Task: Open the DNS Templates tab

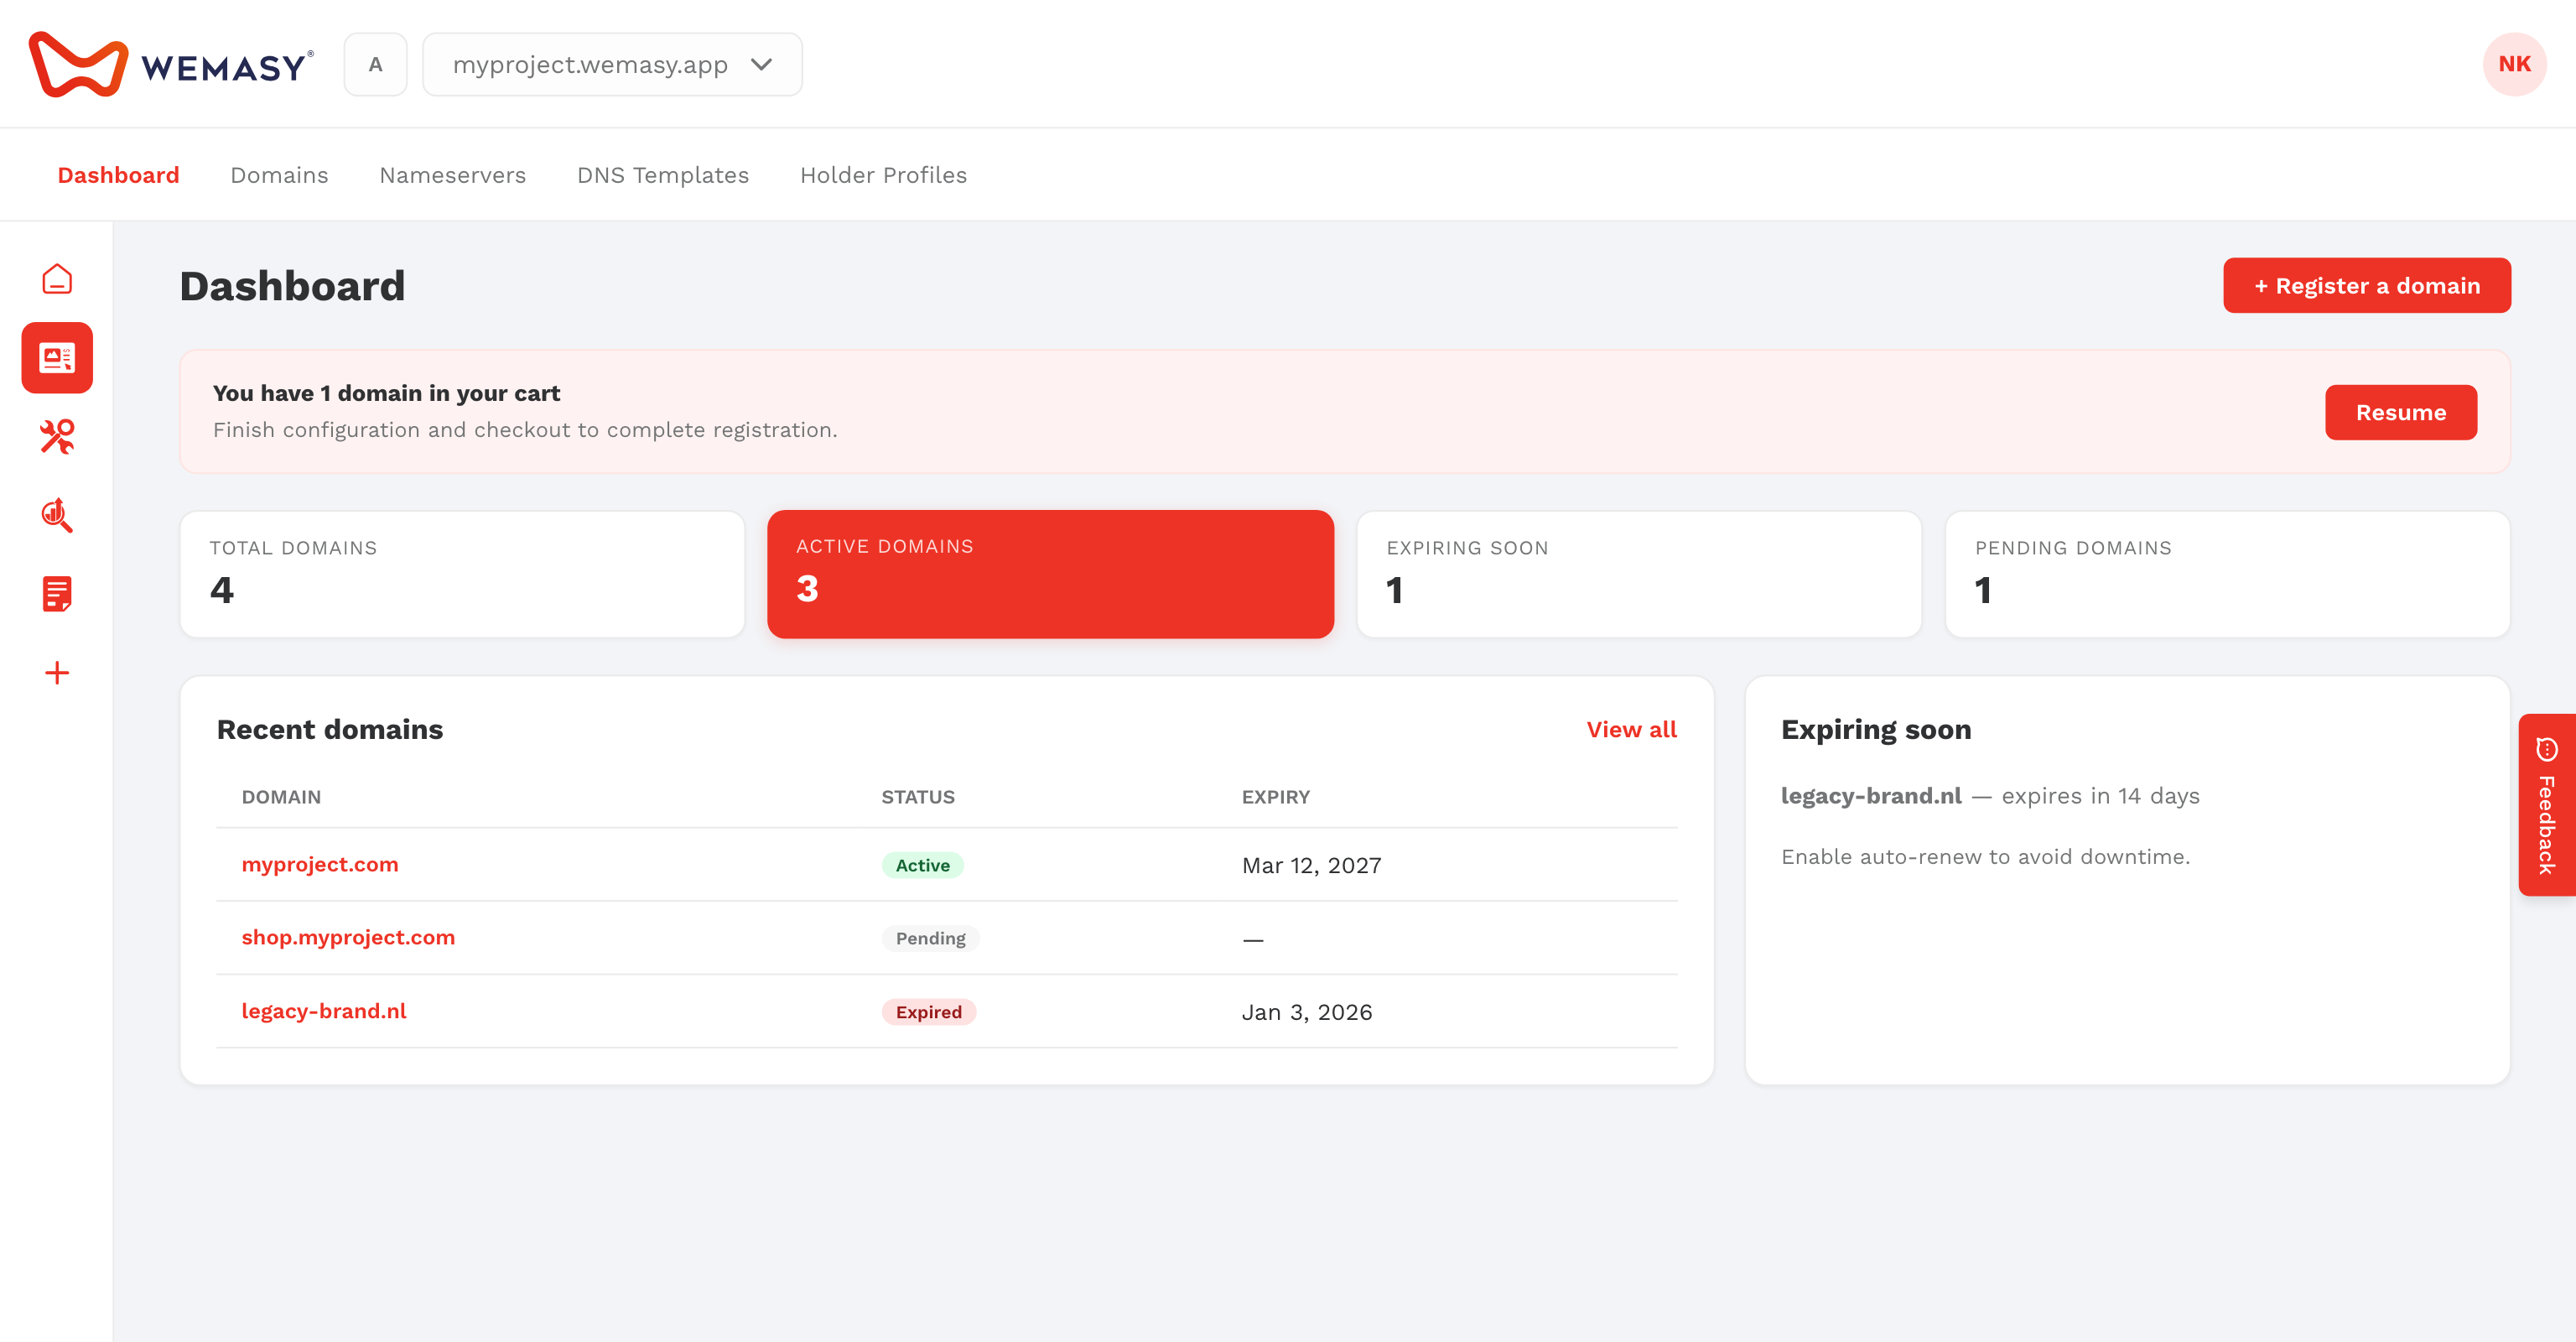Action: click(x=662, y=175)
